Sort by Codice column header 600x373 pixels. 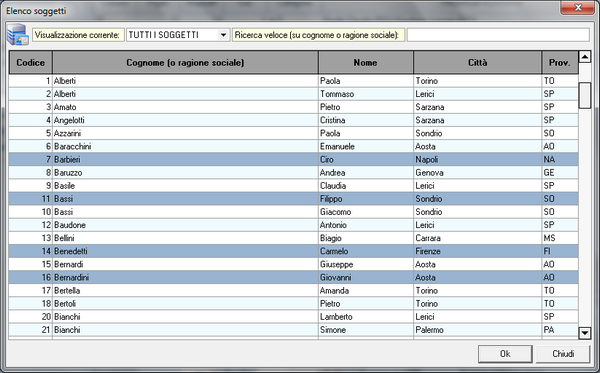pos(31,62)
